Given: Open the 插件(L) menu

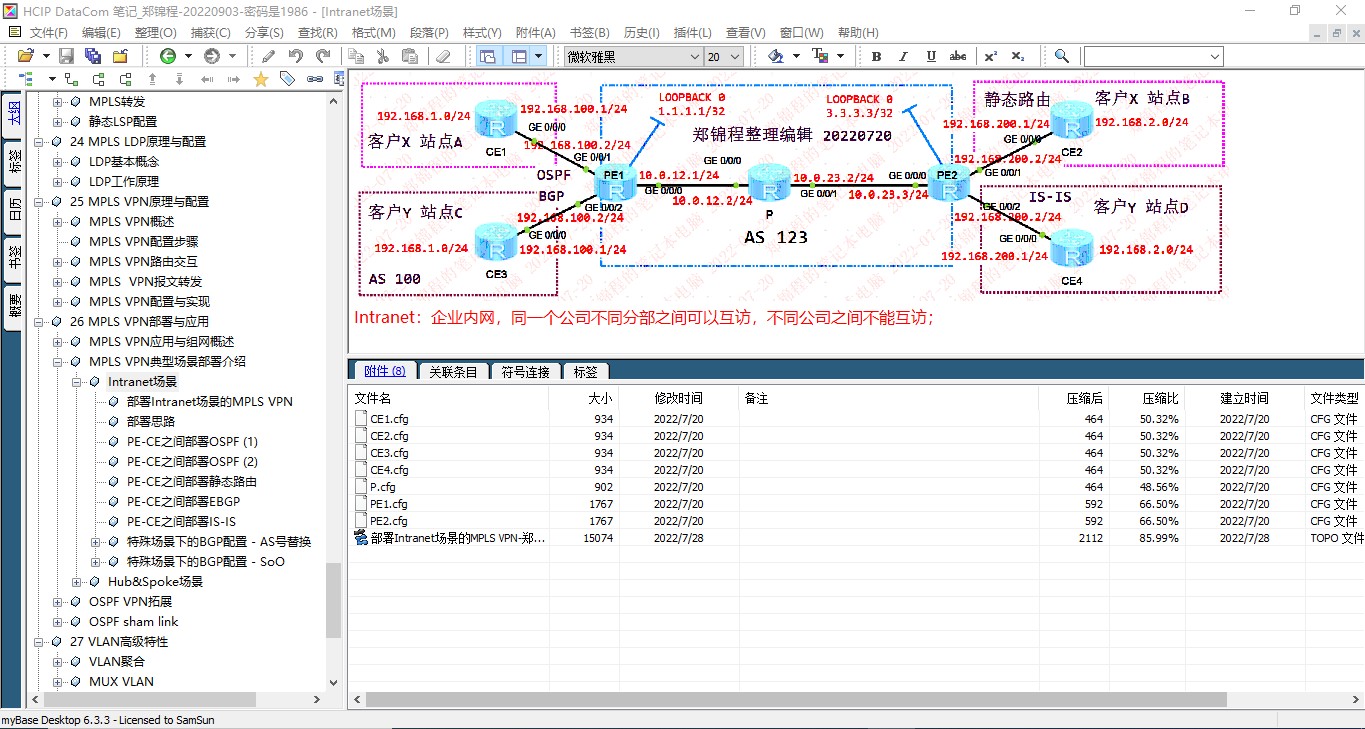Looking at the screenshot, I should 693,33.
